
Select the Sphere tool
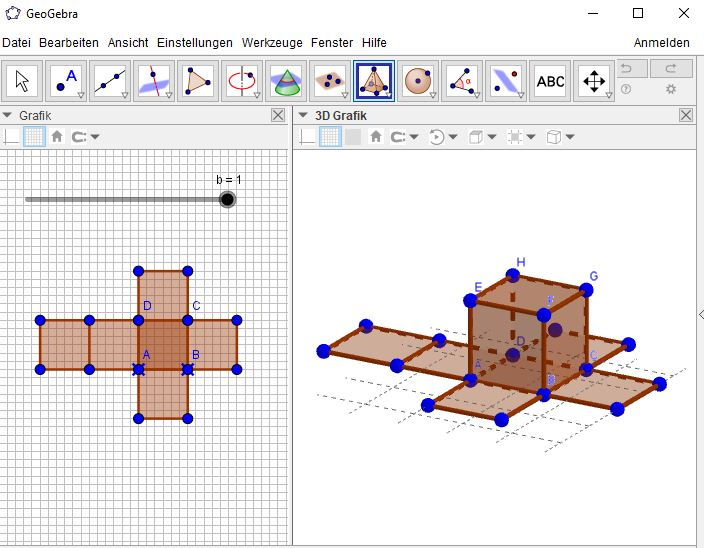click(418, 81)
